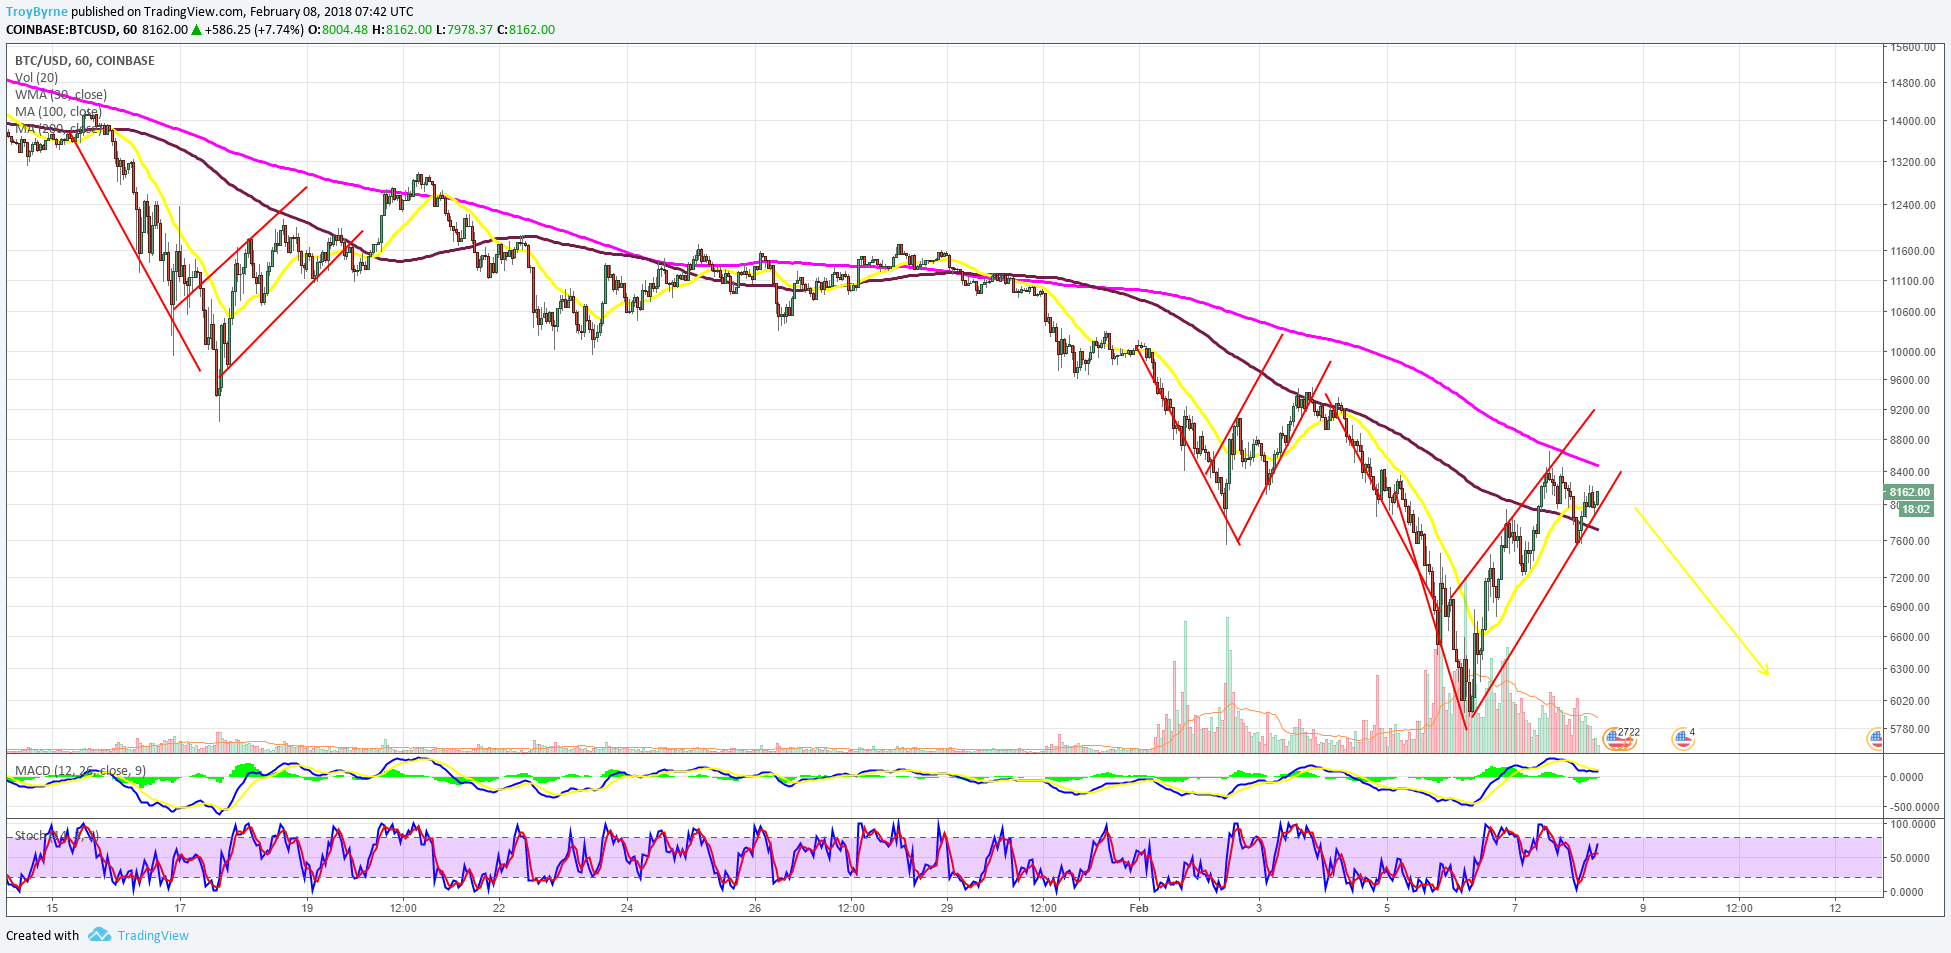
Task: Click the green 8162.00 current price tag
Action: click(x=1909, y=492)
